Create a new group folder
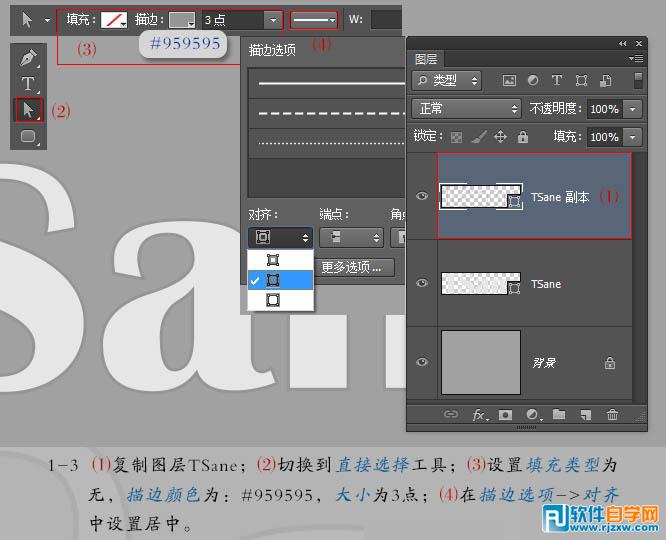This screenshot has height=540, width=666. pos(559,414)
